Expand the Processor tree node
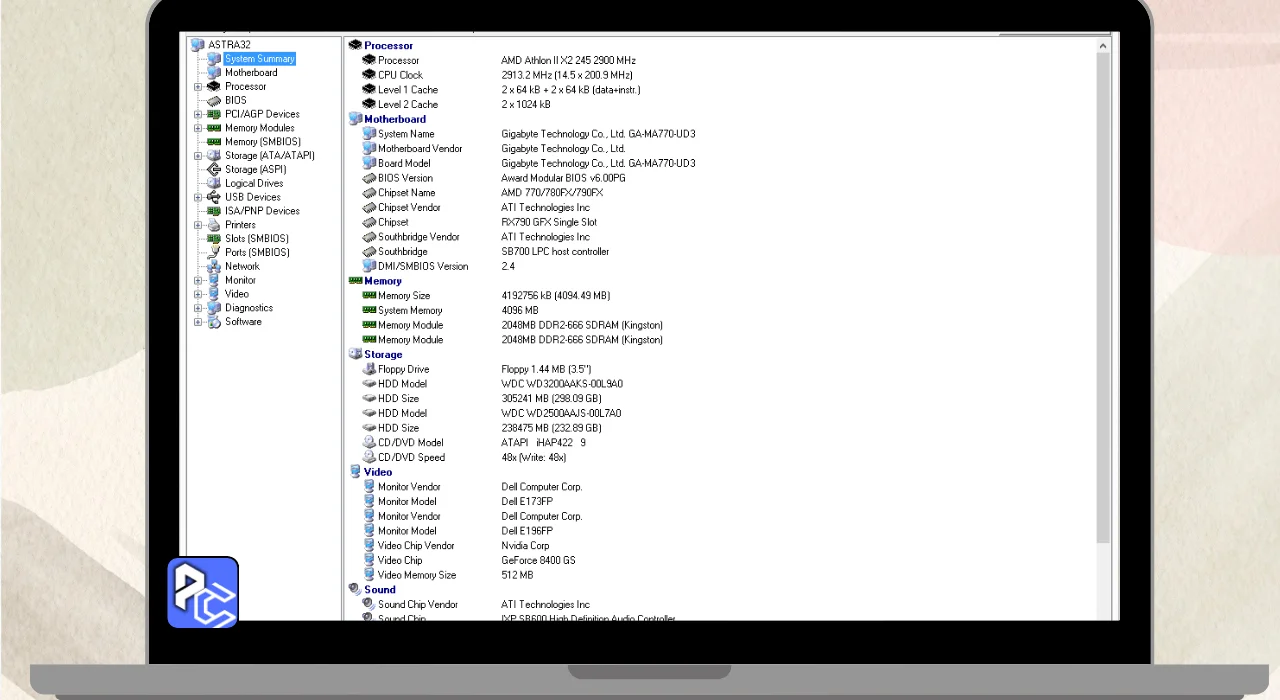This screenshot has height=700, width=1280. pyautogui.click(x=198, y=87)
